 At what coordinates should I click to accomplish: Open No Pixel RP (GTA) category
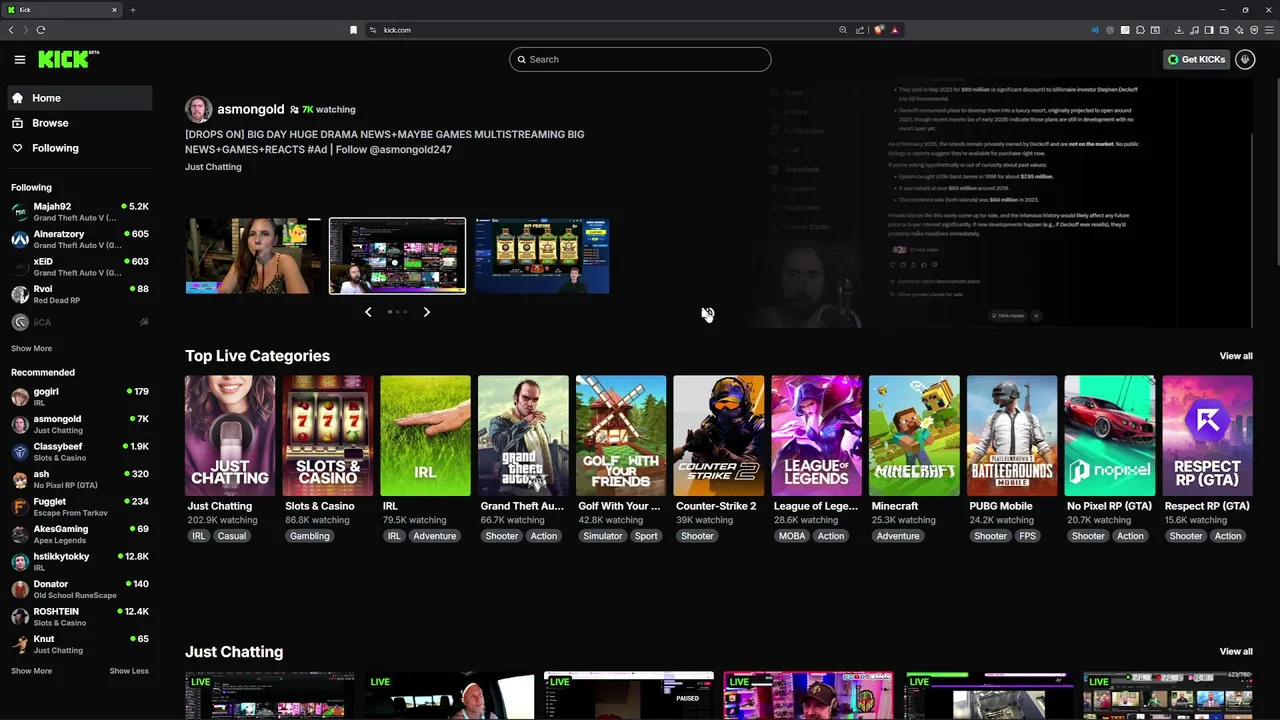1110,436
